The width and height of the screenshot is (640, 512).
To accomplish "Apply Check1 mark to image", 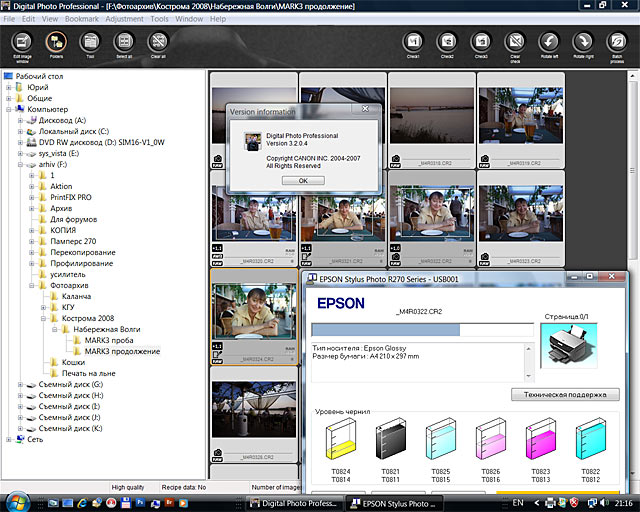I will (413, 42).
